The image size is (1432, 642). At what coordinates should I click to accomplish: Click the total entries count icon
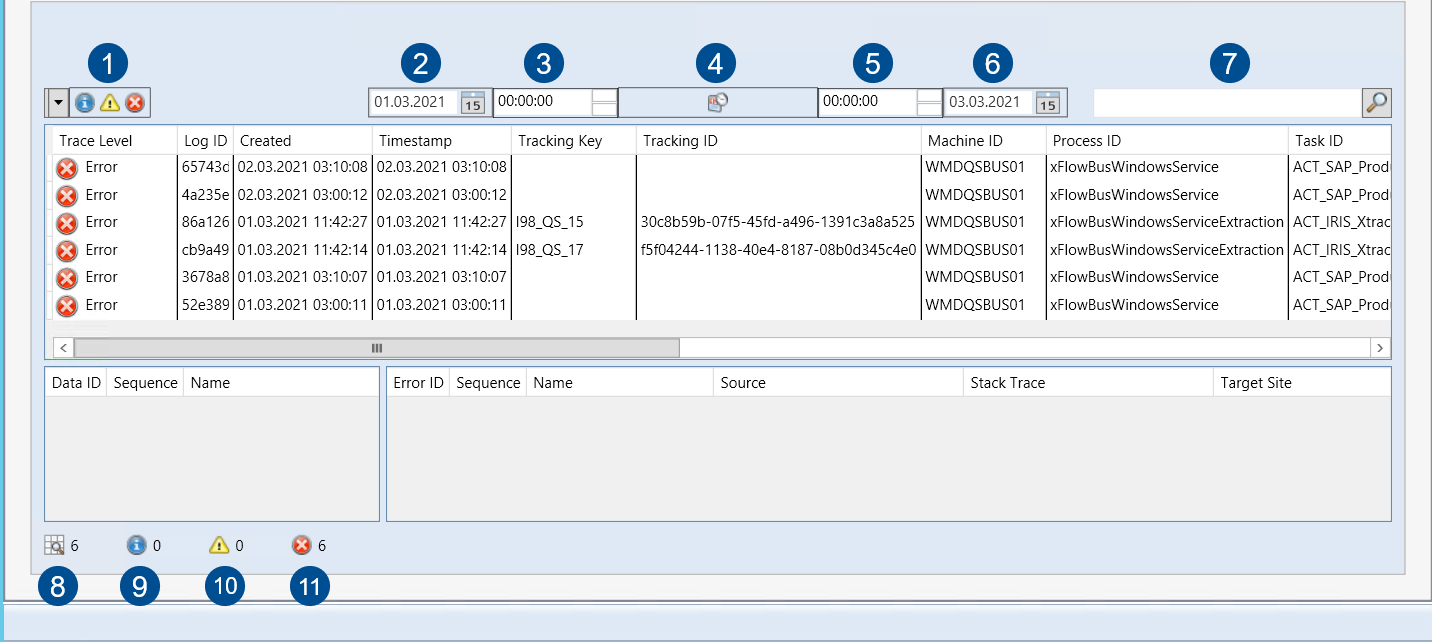pyautogui.click(x=54, y=546)
